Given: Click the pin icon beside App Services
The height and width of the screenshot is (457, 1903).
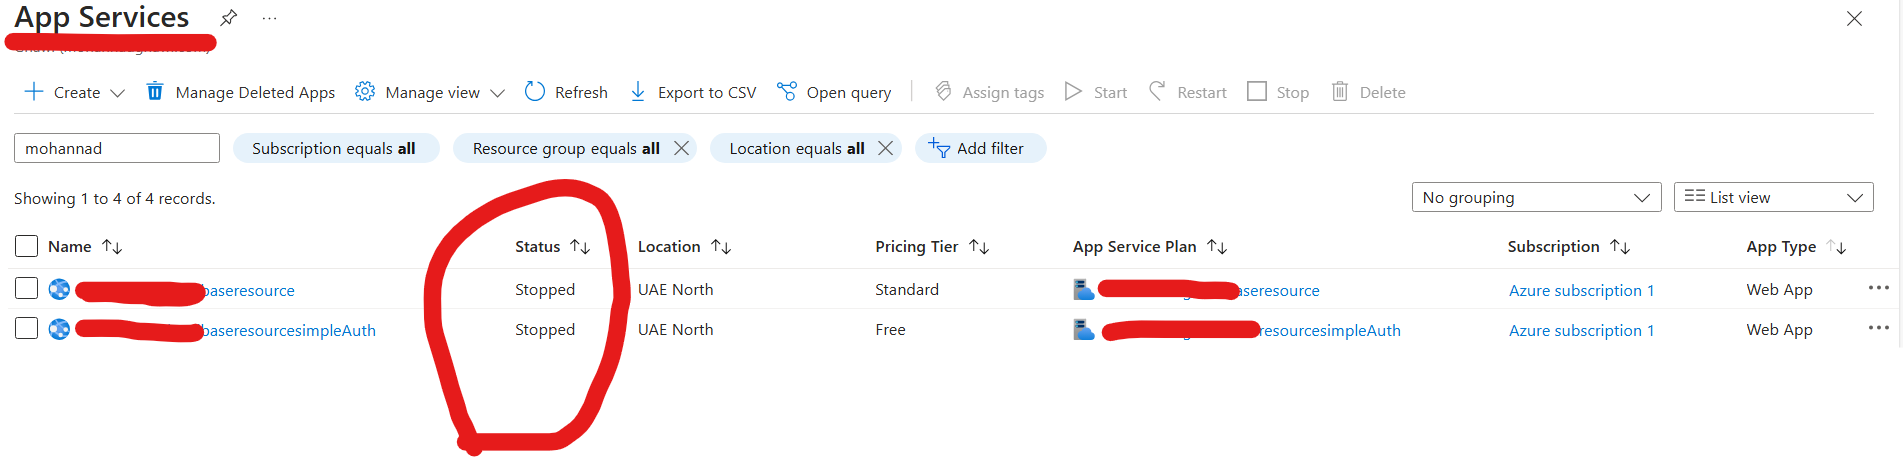Looking at the screenshot, I should click(x=229, y=17).
